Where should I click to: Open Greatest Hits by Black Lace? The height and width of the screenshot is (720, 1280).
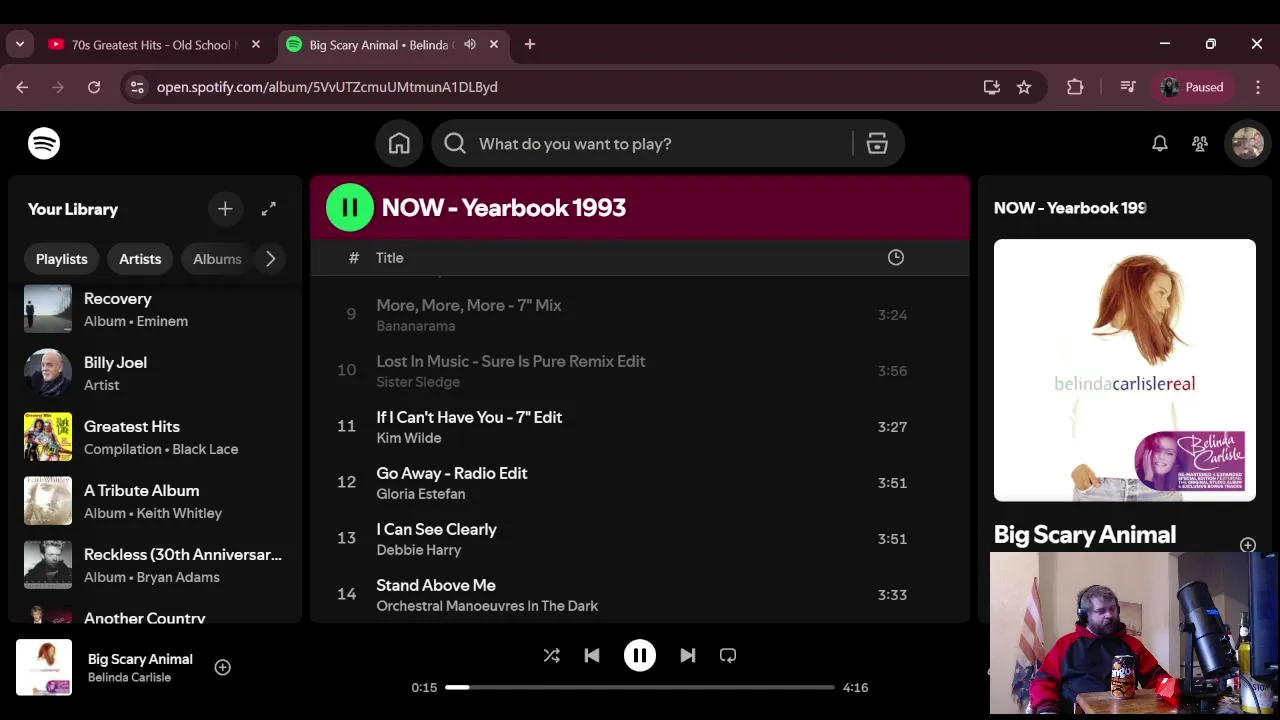coord(155,437)
